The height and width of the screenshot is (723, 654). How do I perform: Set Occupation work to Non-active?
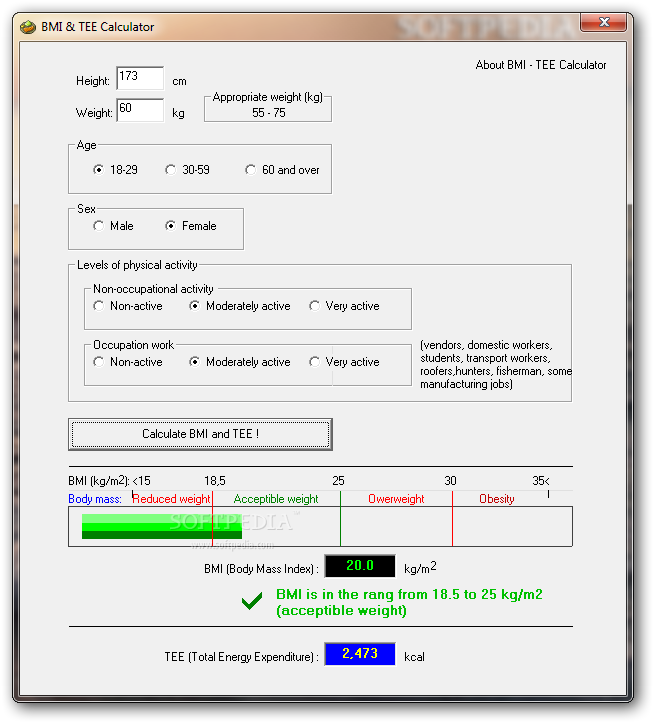(128, 362)
